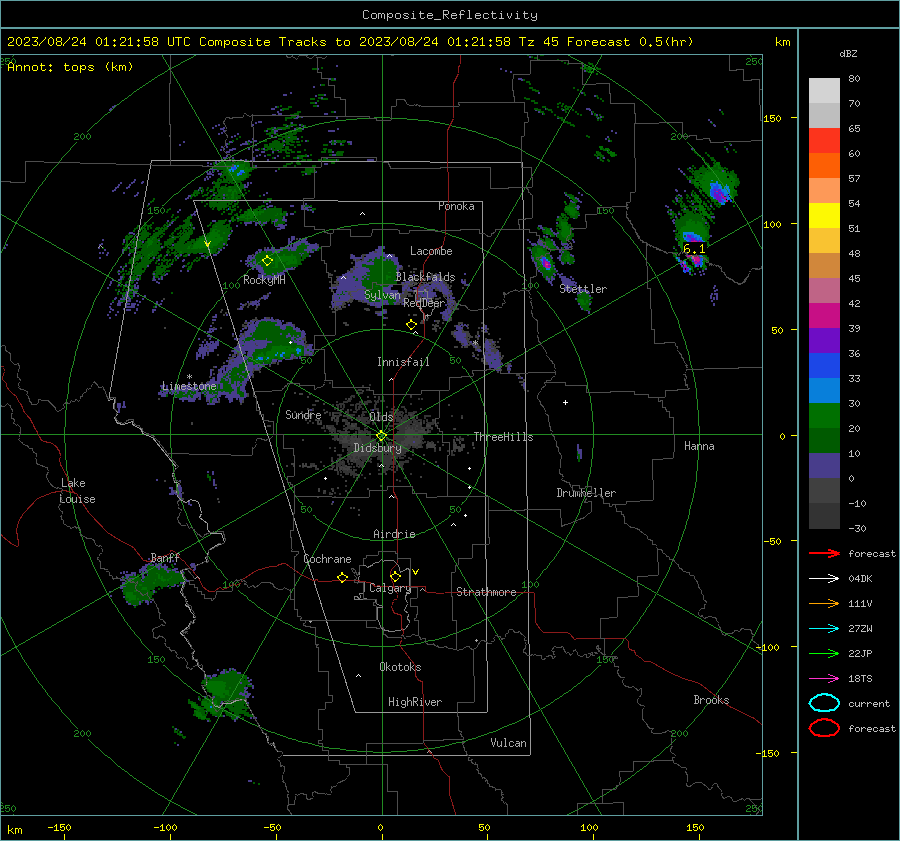Click the Calgary label

pos(390,588)
